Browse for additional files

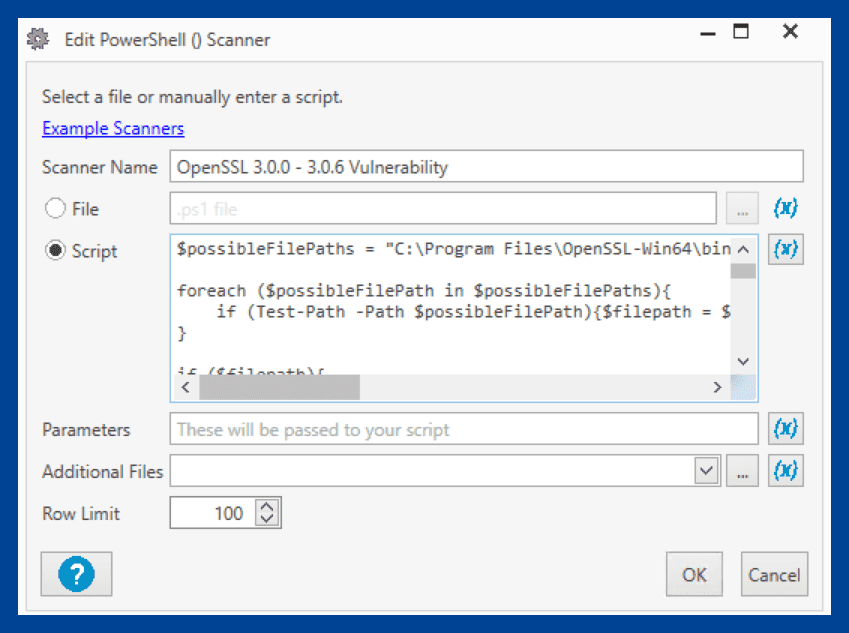coord(742,471)
